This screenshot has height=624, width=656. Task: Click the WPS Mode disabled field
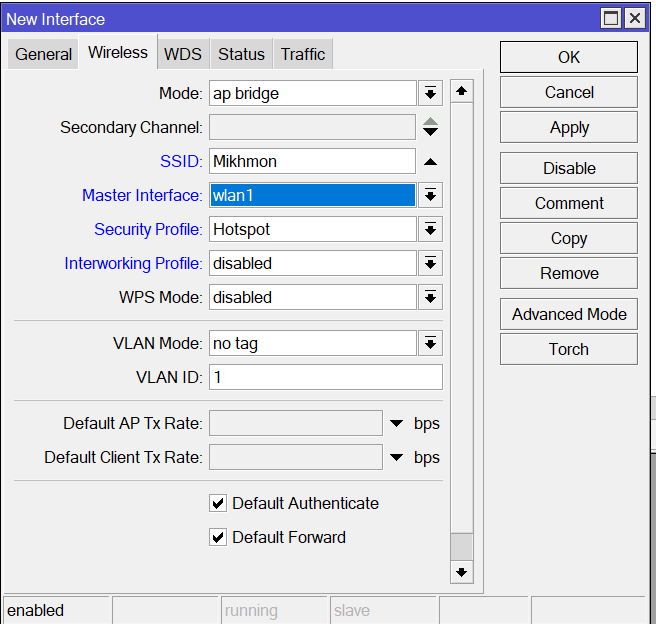point(313,297)
